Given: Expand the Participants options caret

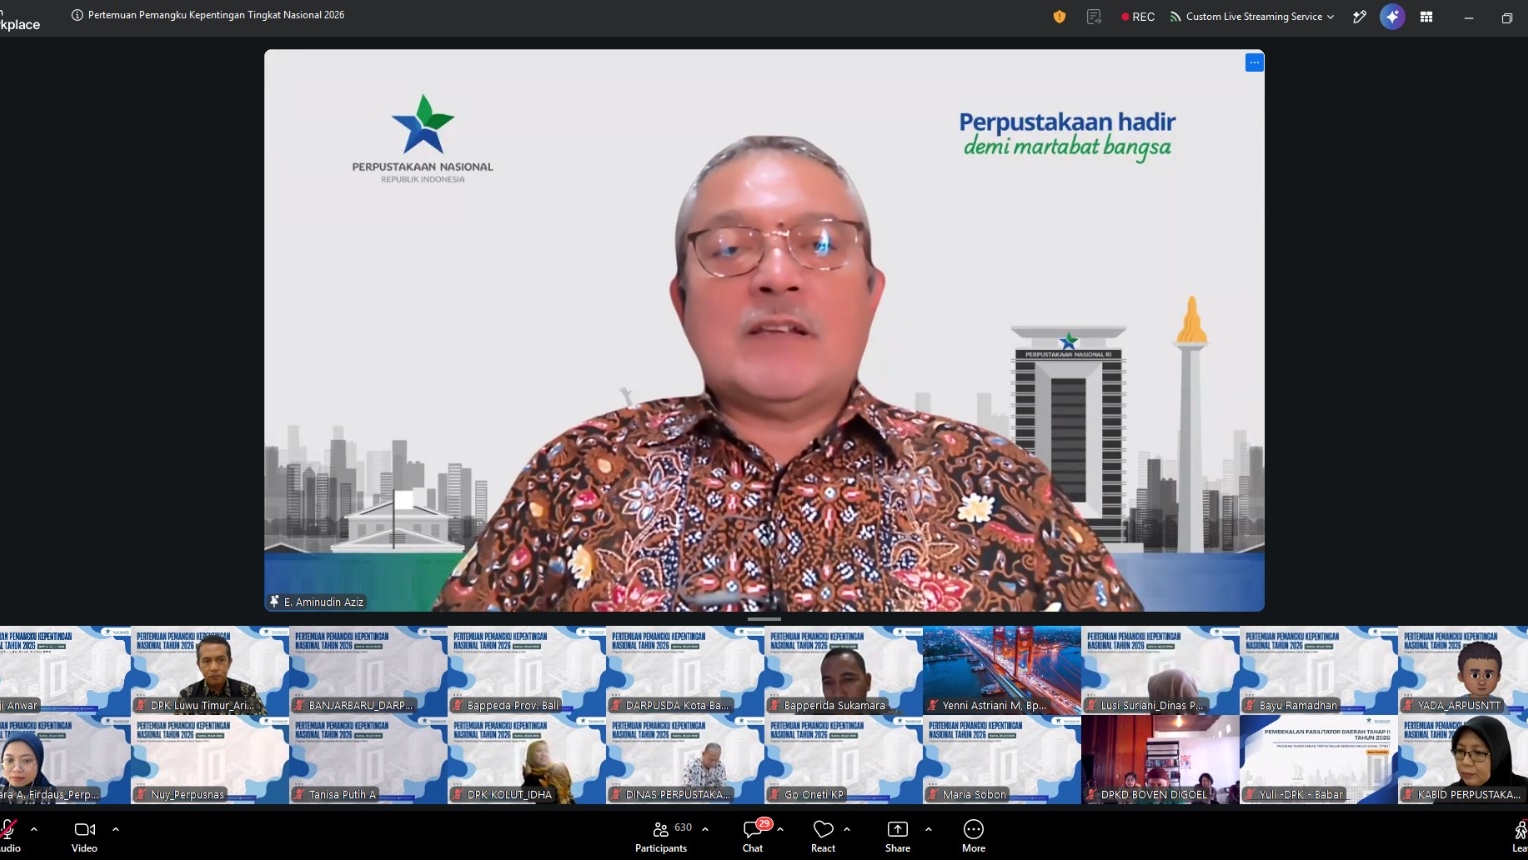Looking at the screenshot, I should click(705, 829).
